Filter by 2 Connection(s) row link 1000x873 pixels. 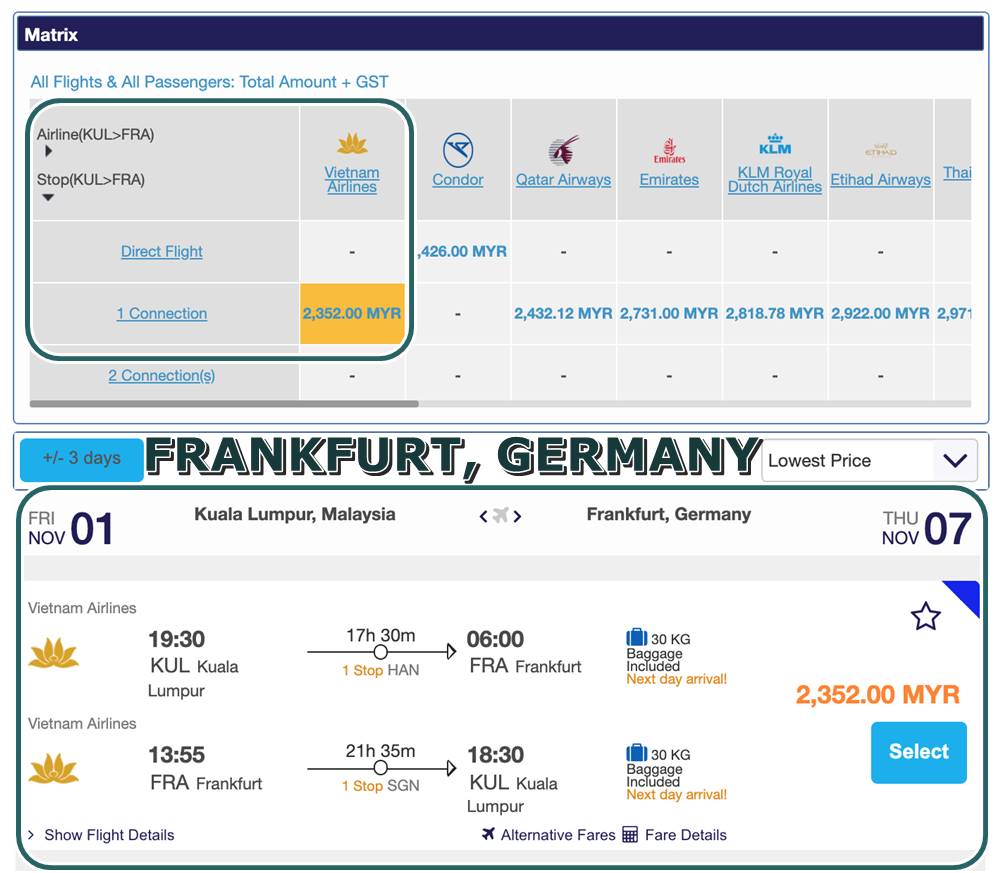pos(162,376)
